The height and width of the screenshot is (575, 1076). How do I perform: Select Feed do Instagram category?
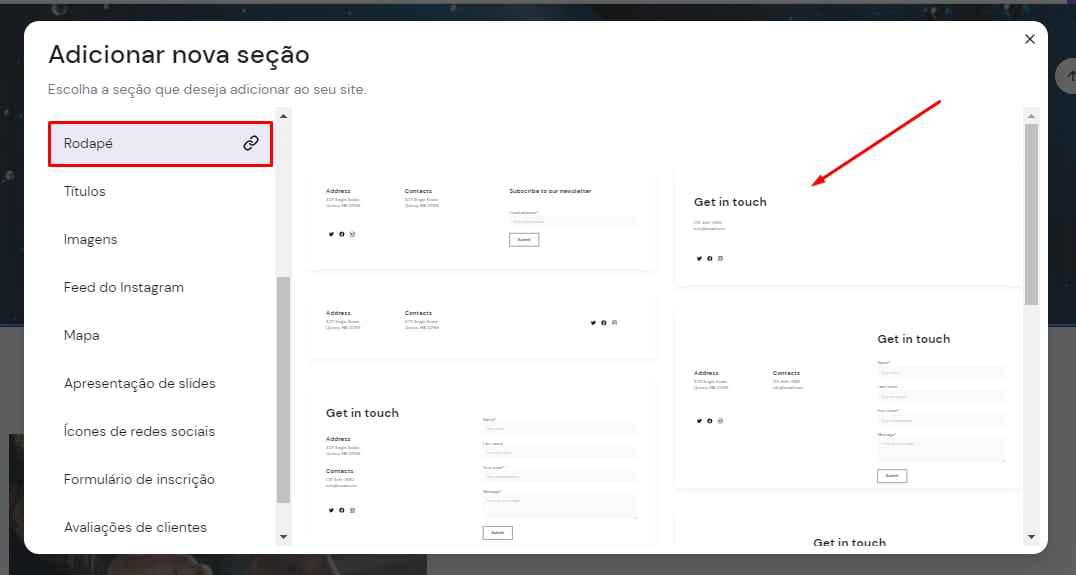(x=123, y=287)
